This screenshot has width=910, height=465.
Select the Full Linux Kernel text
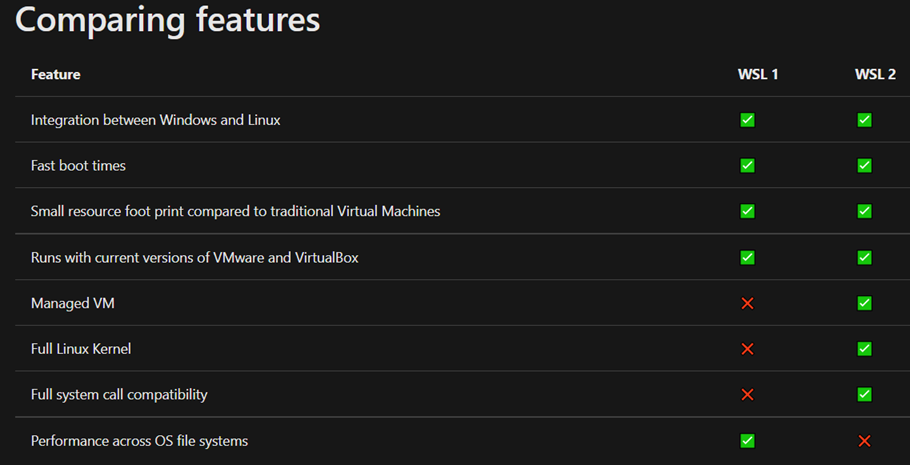coord(81,349)
